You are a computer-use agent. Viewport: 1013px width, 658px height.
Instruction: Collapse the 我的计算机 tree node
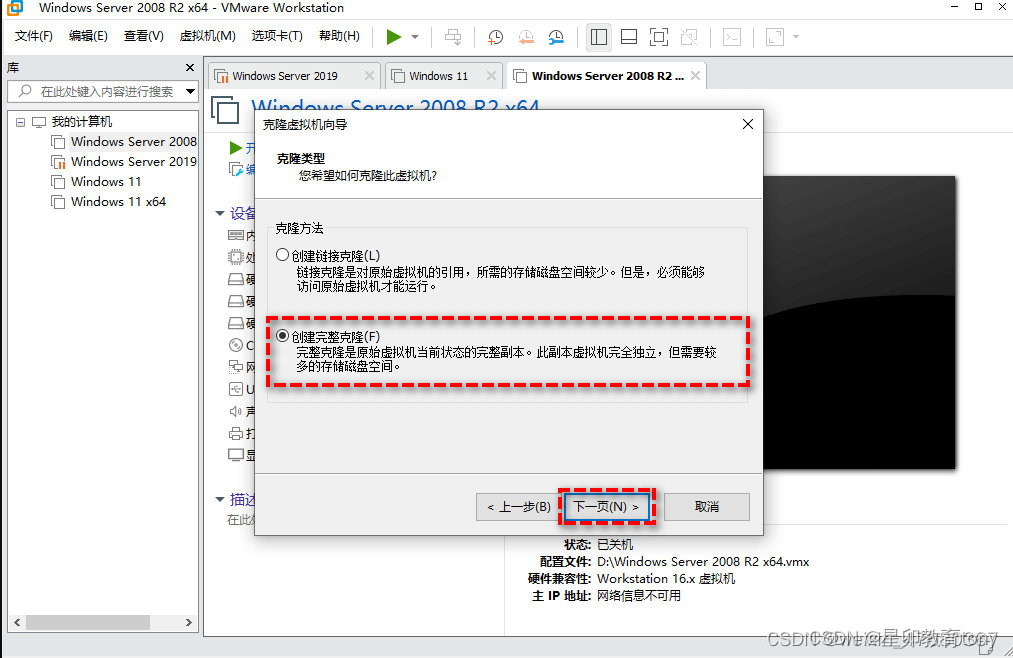point(21,121)
